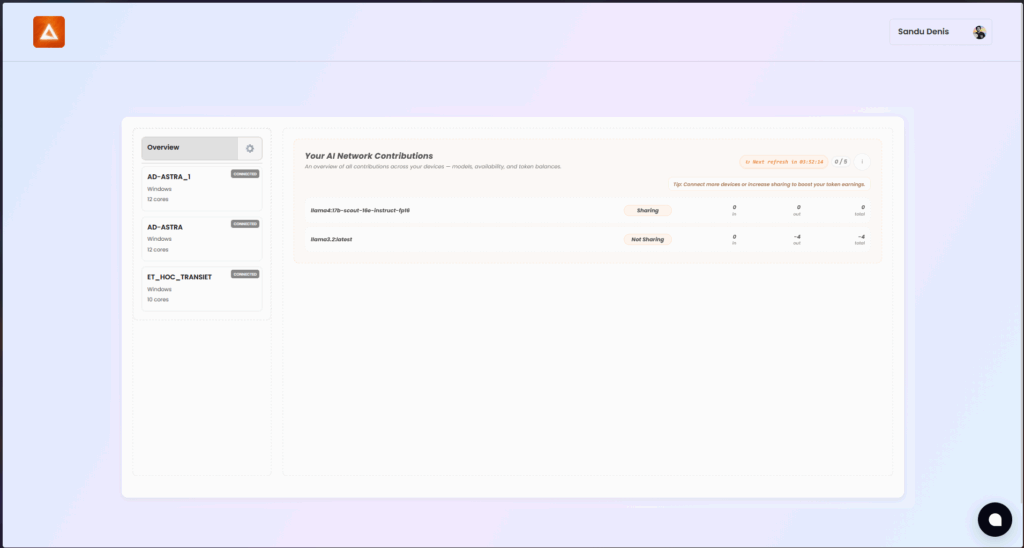Image resolution: width=1024 pixels, height=548 pixels.
Task: Click the Not Sharing badge for llama3.2
Action: click(647, 240)
